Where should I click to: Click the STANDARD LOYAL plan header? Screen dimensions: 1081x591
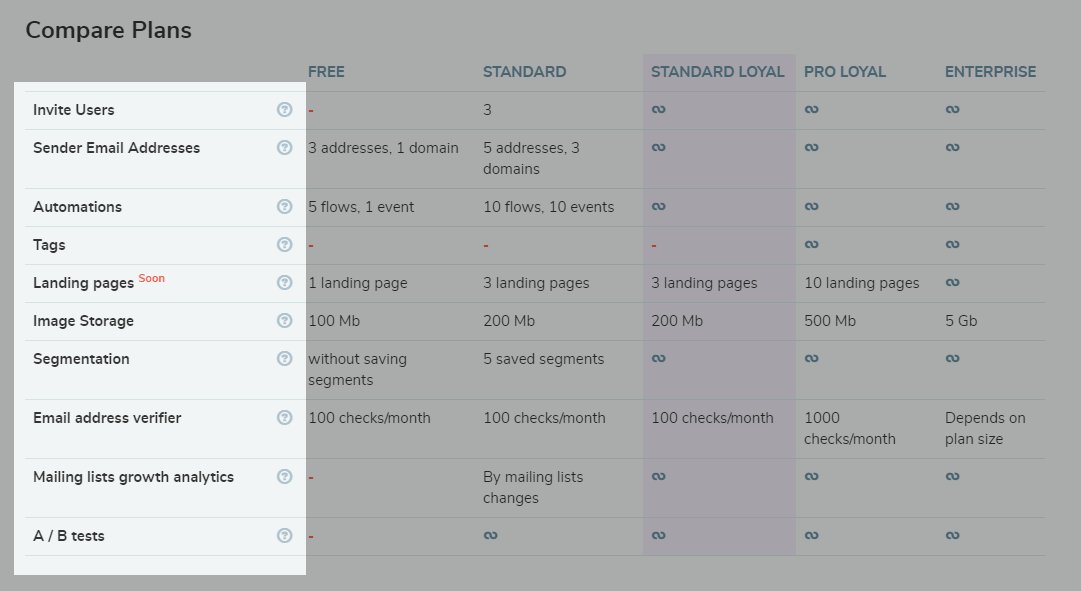point(718,72)
